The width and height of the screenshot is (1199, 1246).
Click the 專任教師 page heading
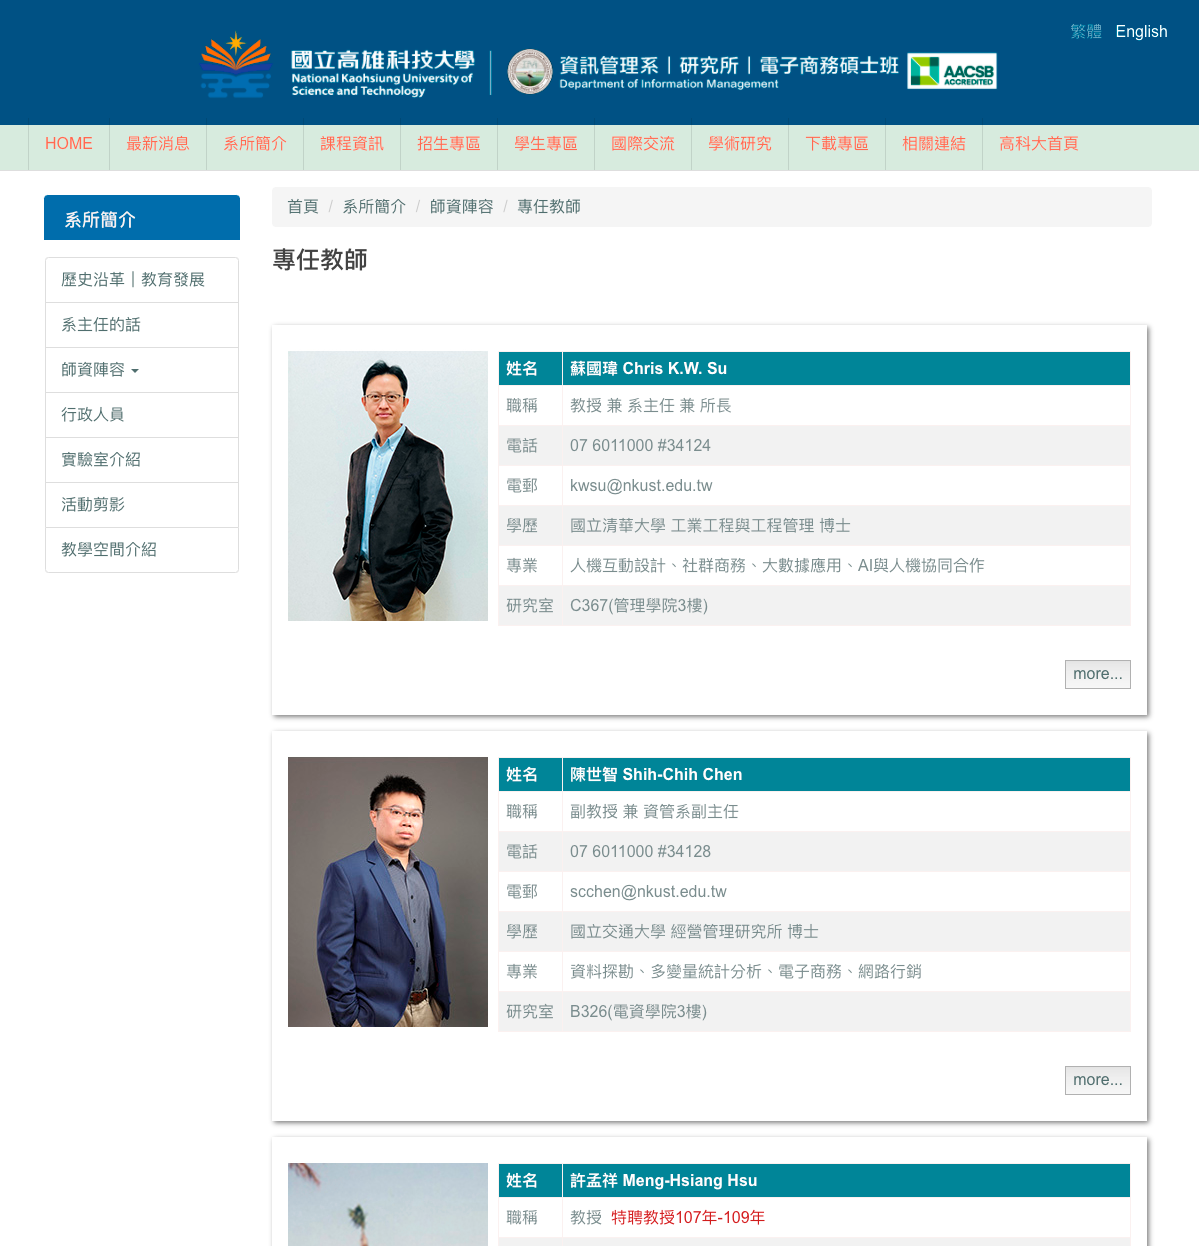320,260
